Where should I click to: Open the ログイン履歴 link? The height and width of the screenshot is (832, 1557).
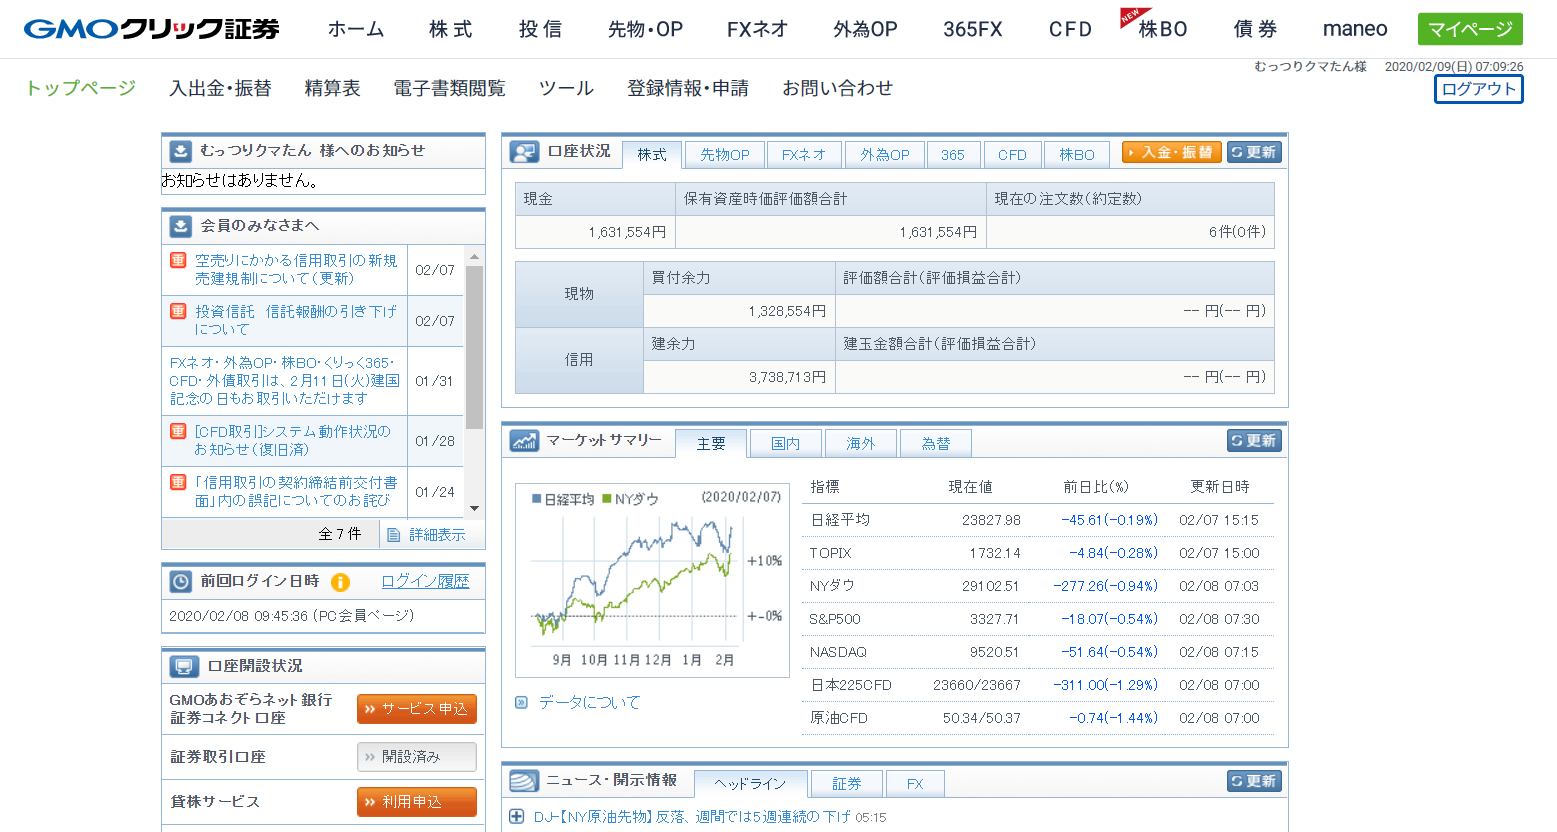pyautogui.click(x=425, y=581)
